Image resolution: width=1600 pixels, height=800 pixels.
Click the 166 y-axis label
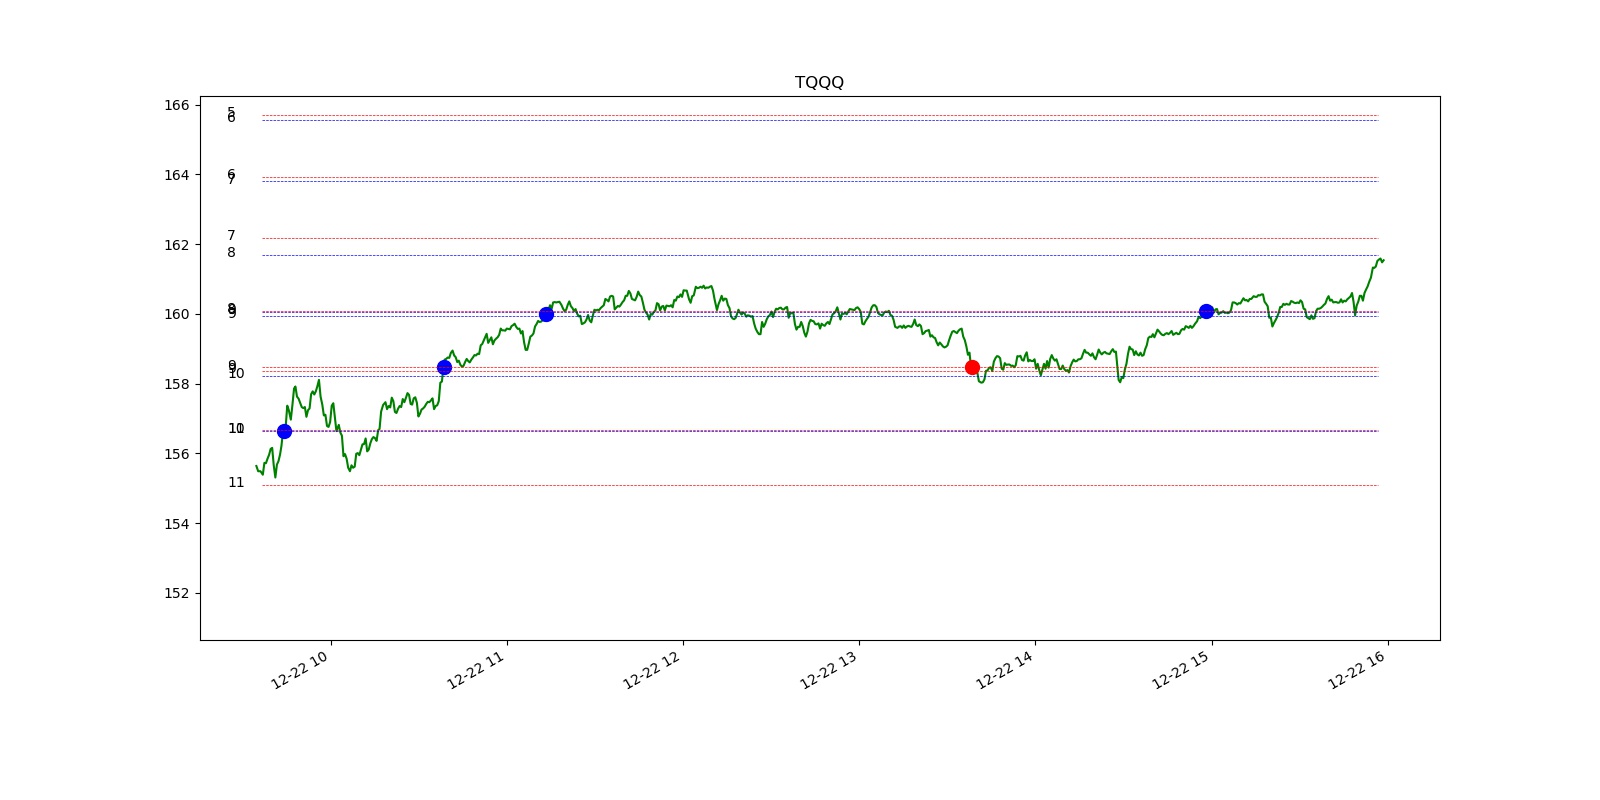click(176, 105)
